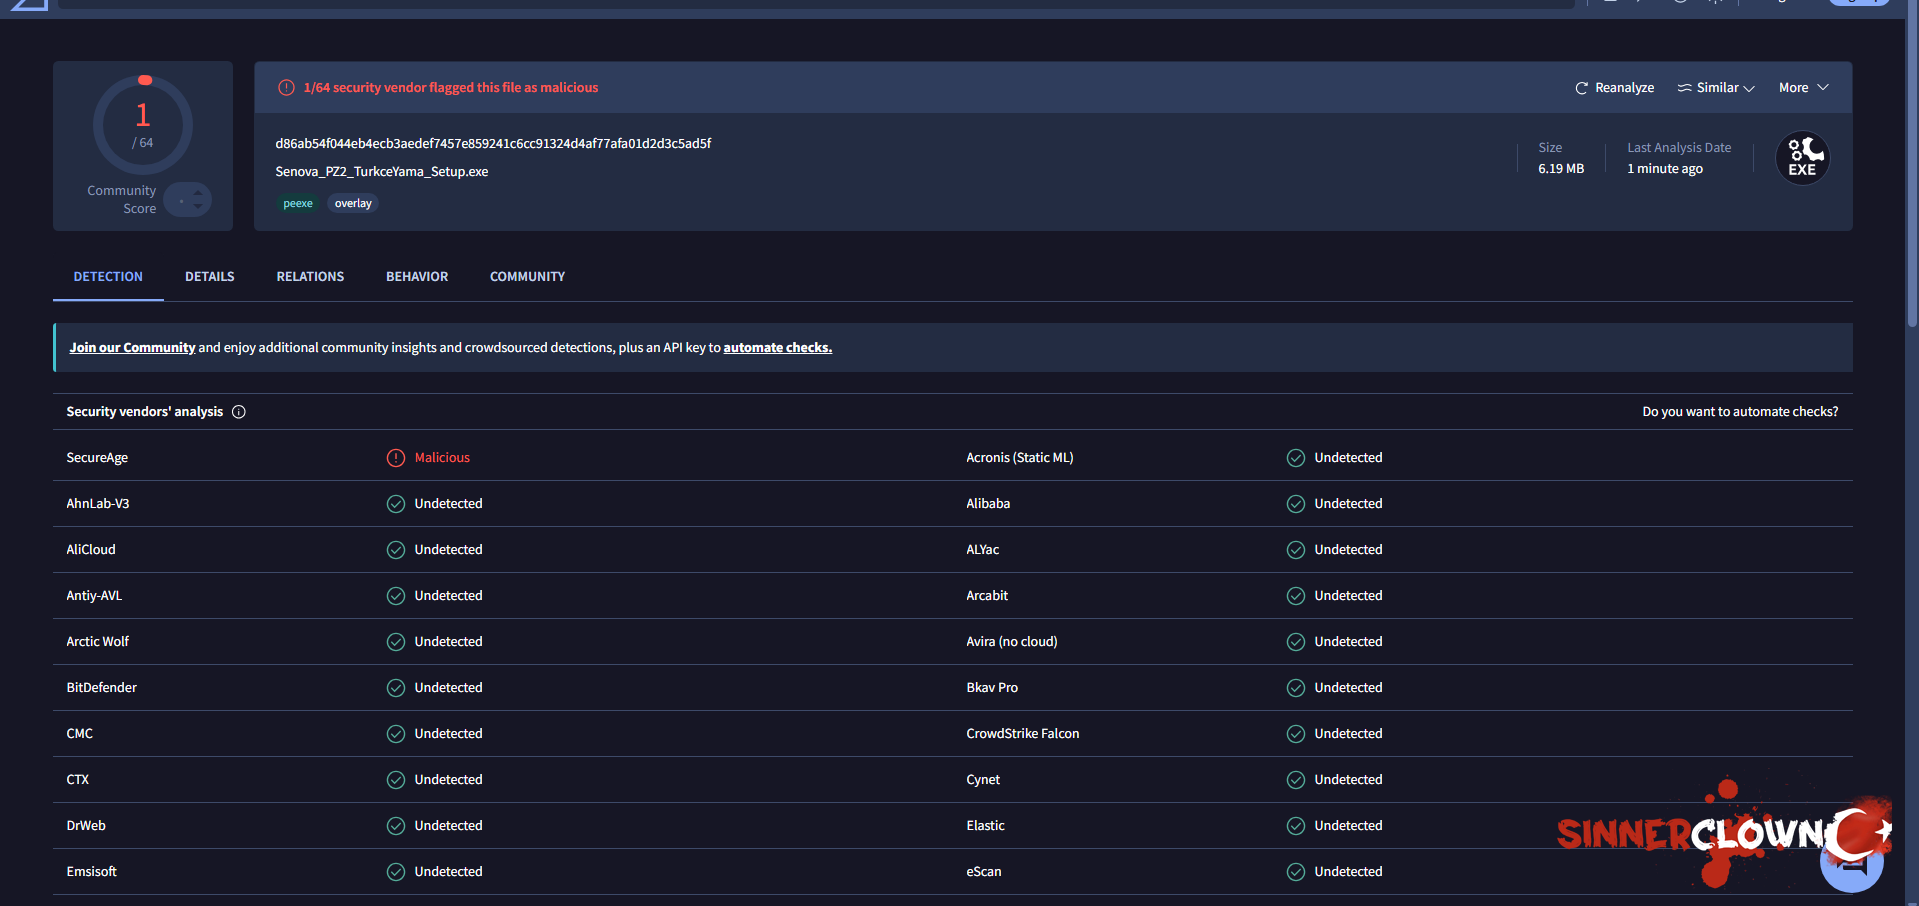The image size is (1919, 906).
Task: Click the 1 minute ago analysis date
Action: [x=1665, y=169]
